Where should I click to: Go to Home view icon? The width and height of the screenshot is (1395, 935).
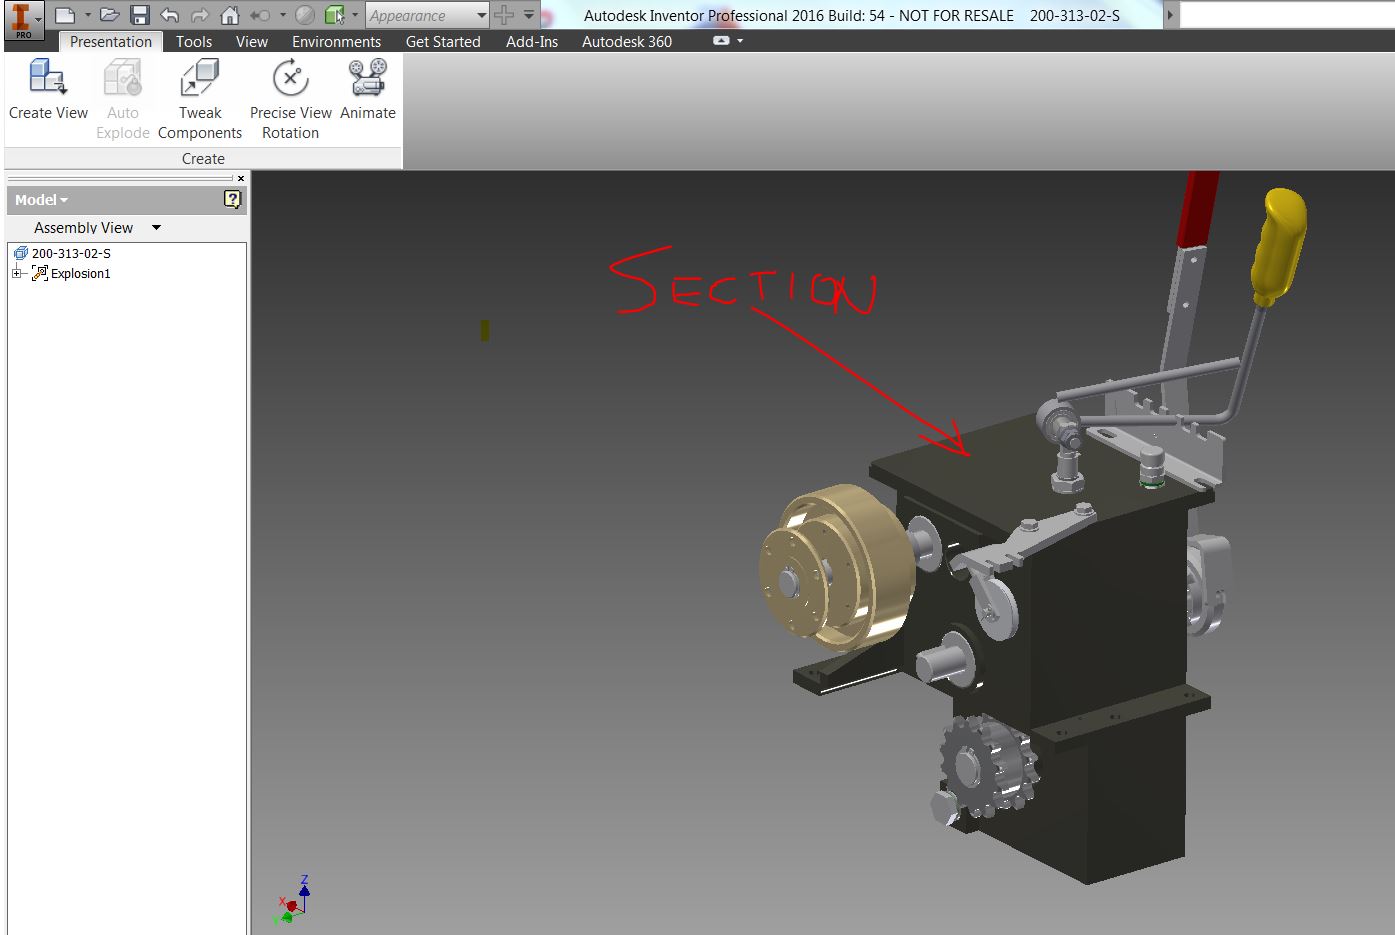(x=229, y=15)
